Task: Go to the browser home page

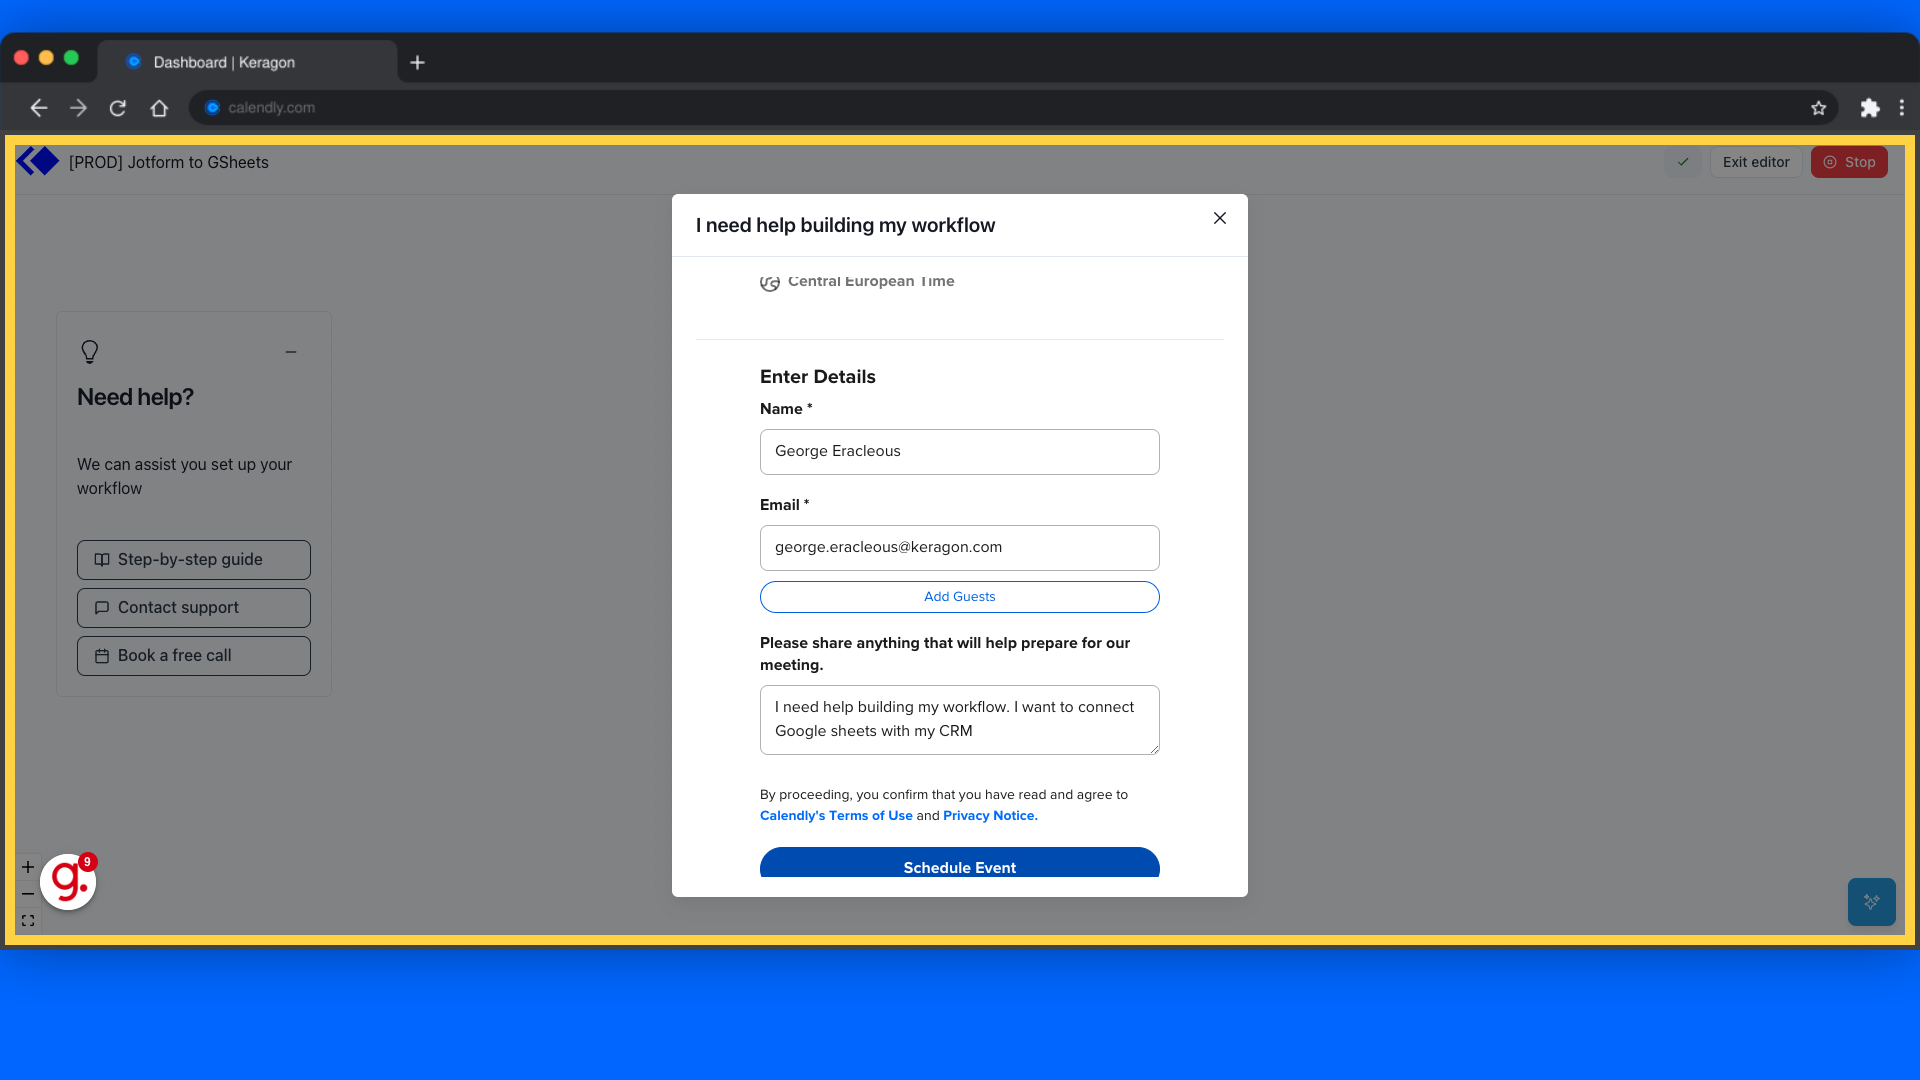Action: point(159,108)
